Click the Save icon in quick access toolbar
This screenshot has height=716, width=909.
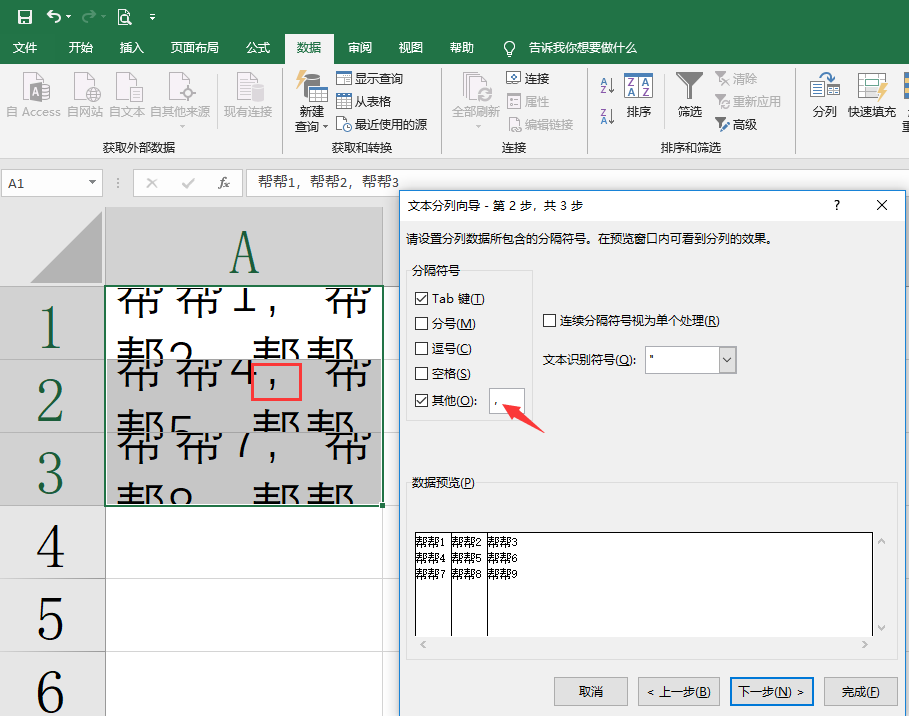pyautogui.click(x=24, y=17)
